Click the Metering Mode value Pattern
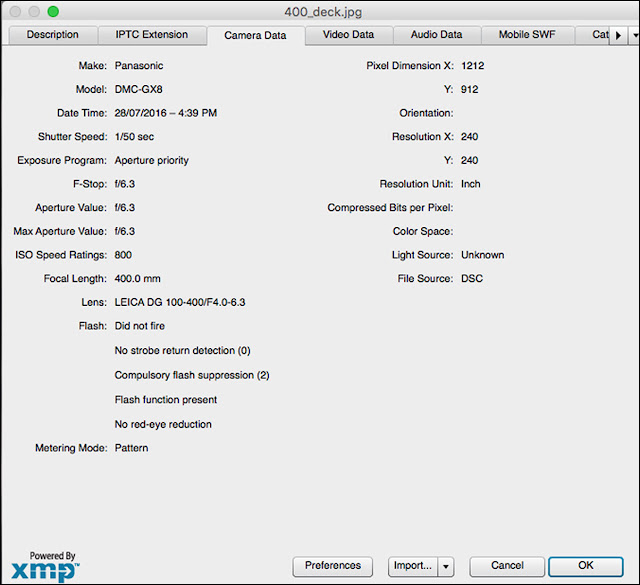The height and width of the screenshot is (585, 640). 131,448
